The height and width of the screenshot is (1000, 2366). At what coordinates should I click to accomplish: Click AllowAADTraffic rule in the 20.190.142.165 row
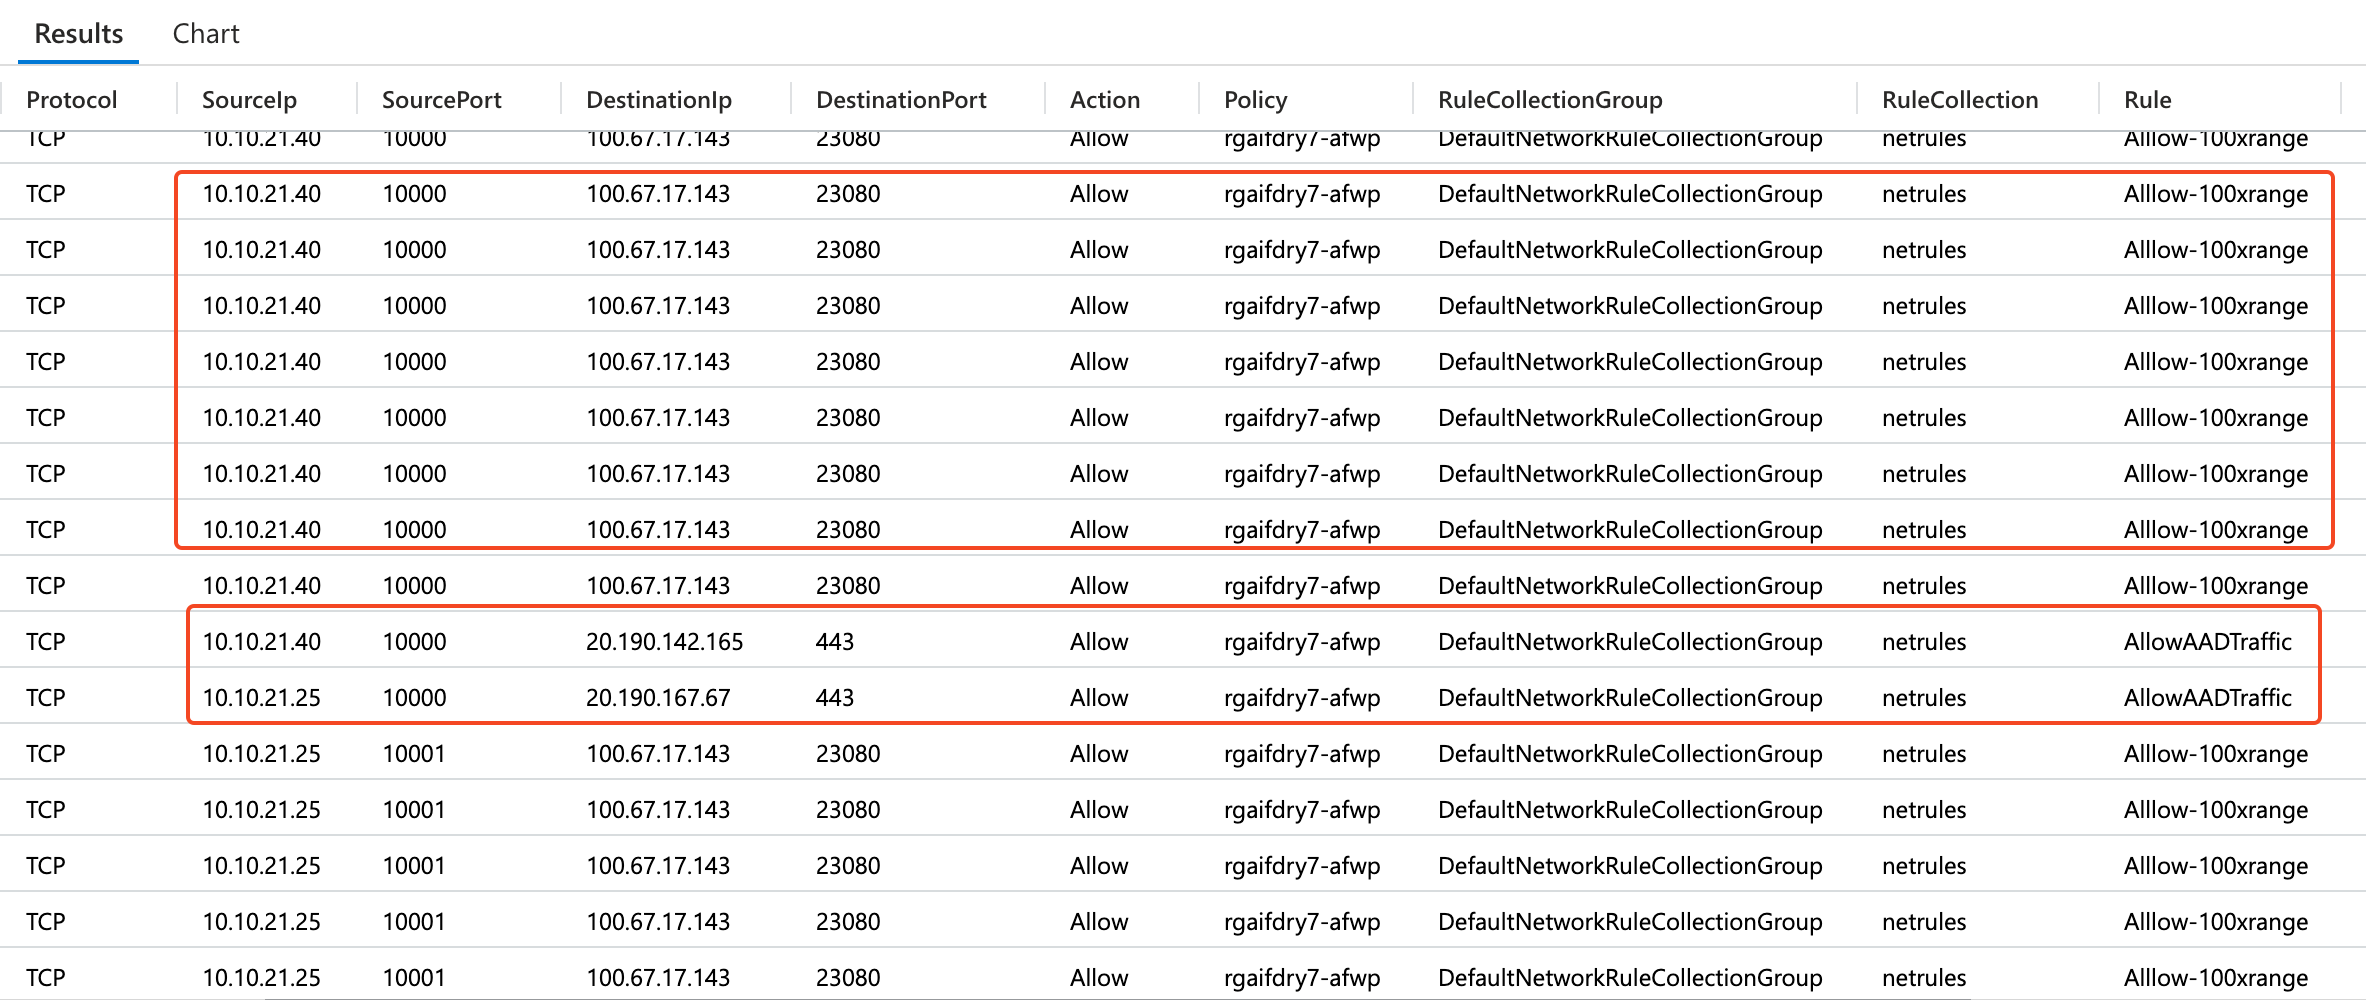pyautogui.click(x=2207, y=642)
